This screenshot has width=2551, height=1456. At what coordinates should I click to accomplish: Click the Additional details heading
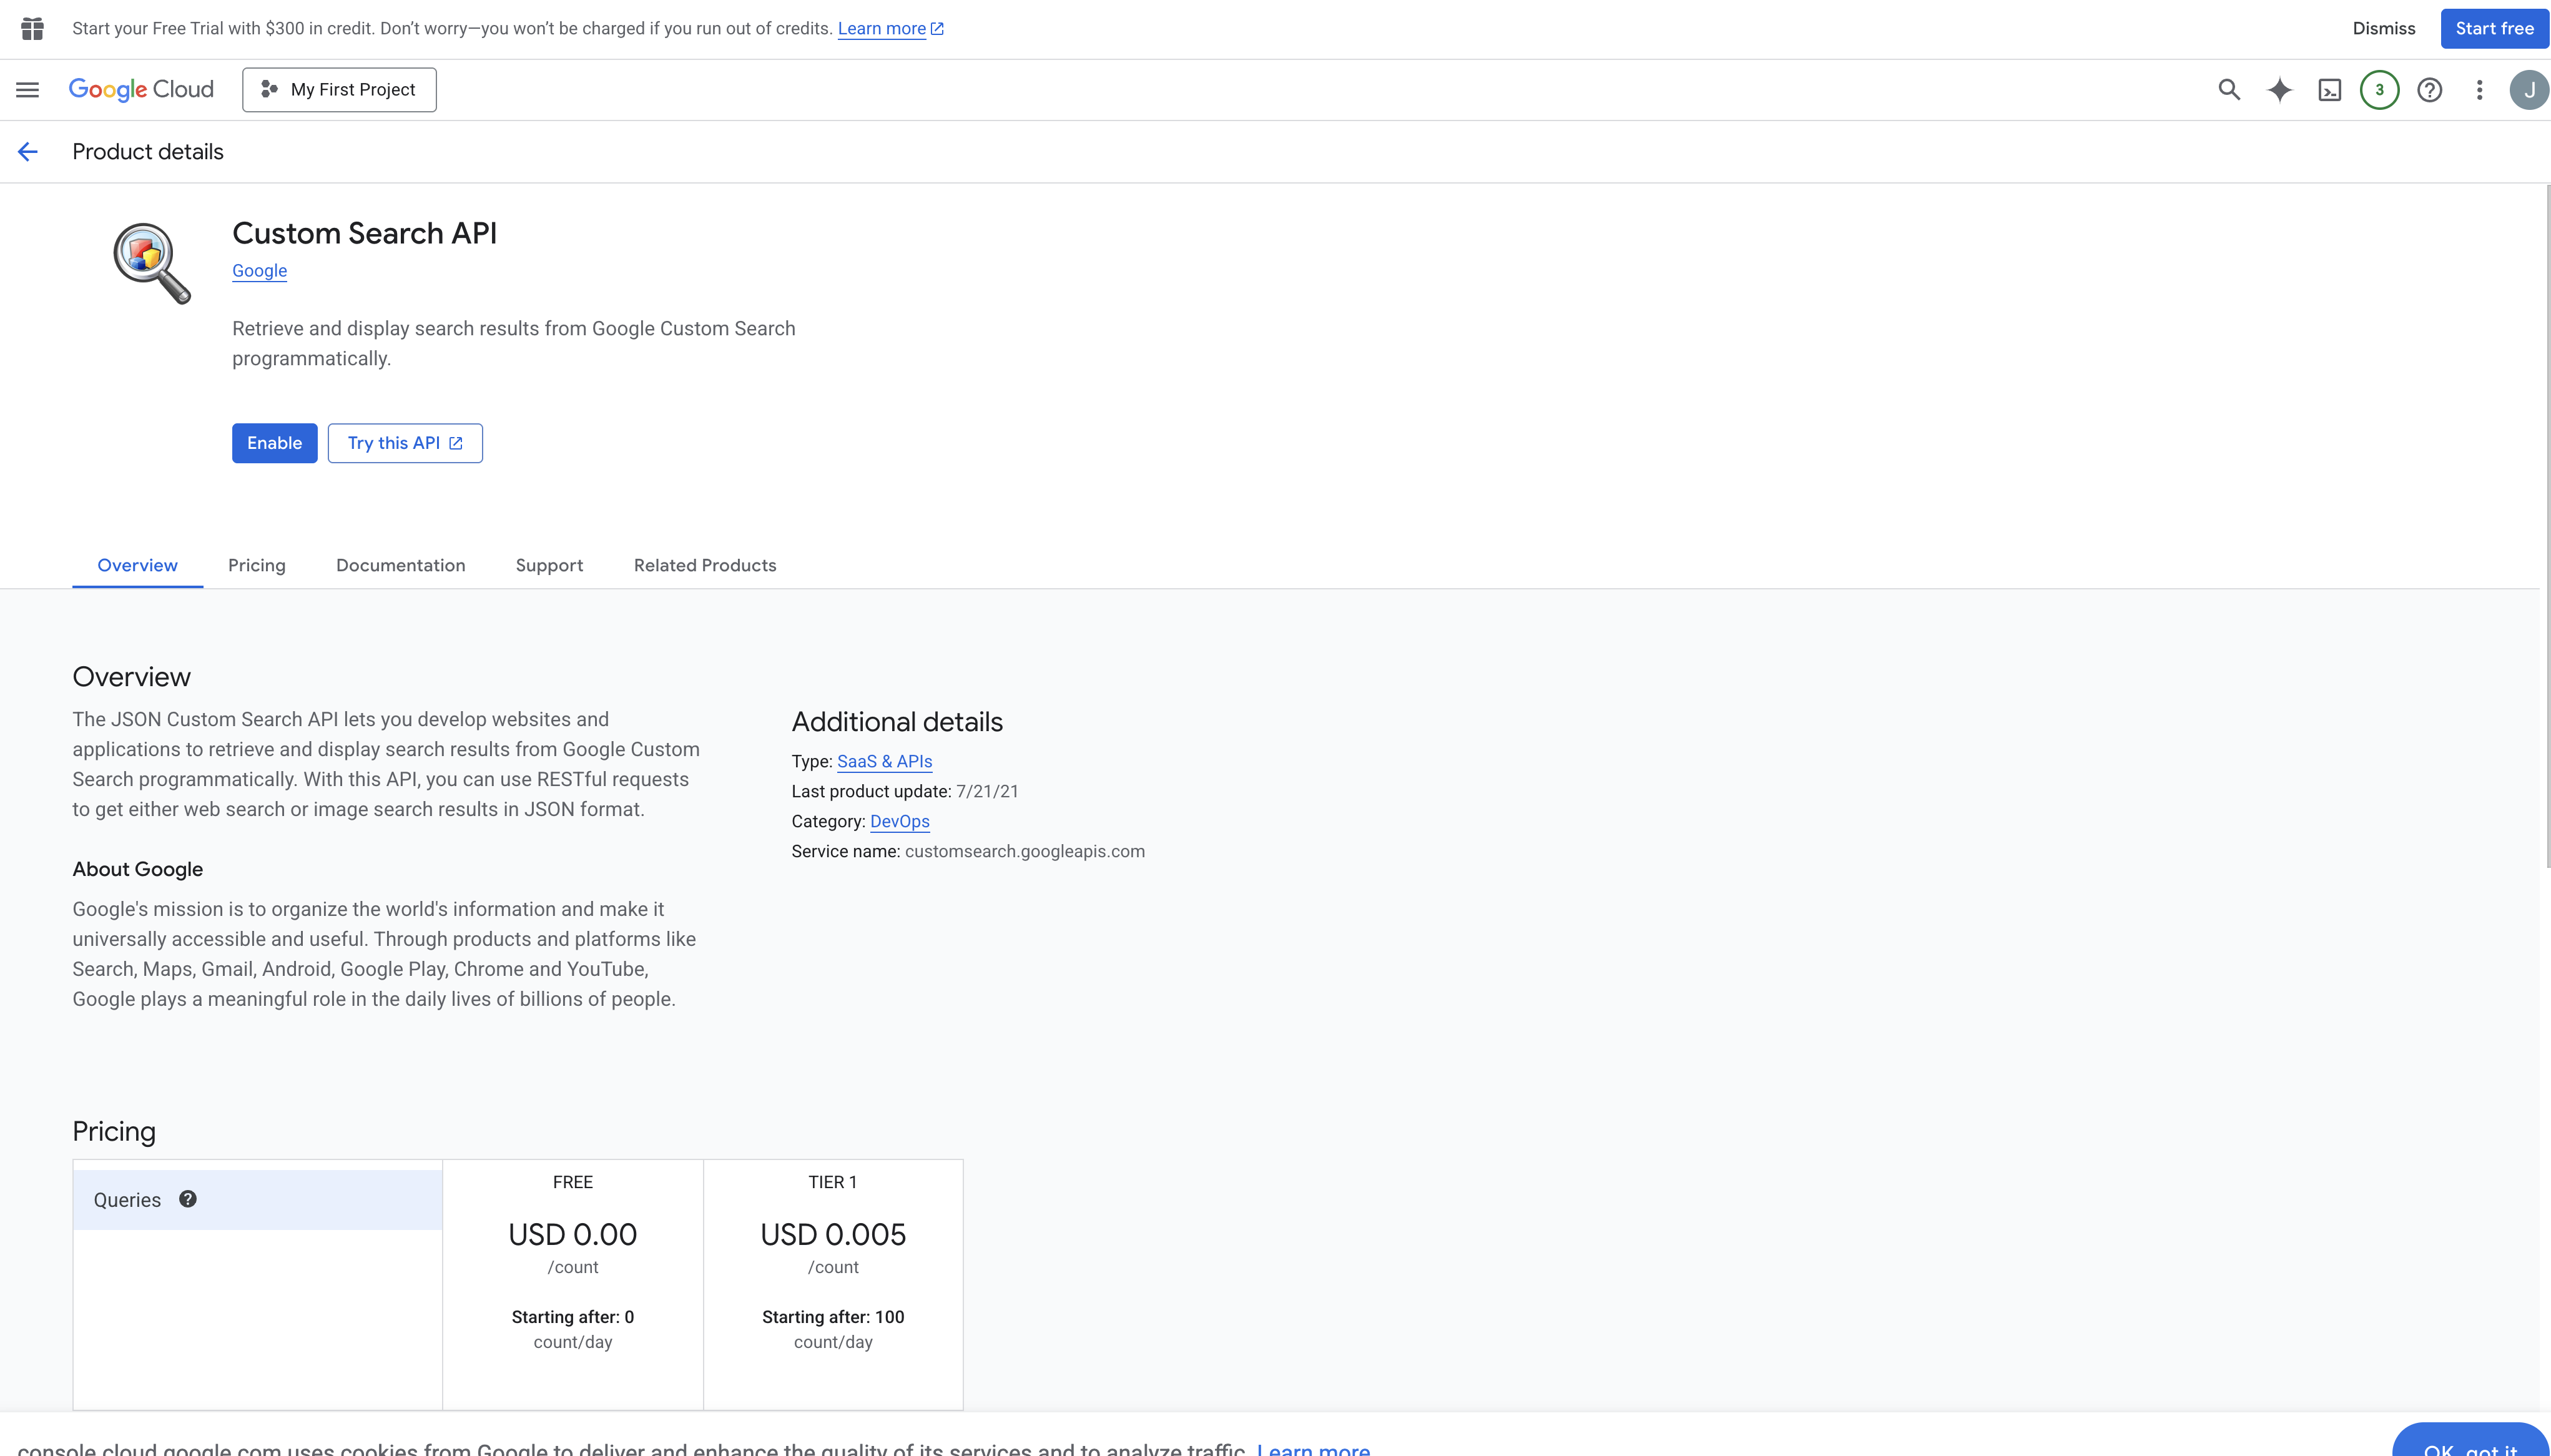(x=897, y=722)
